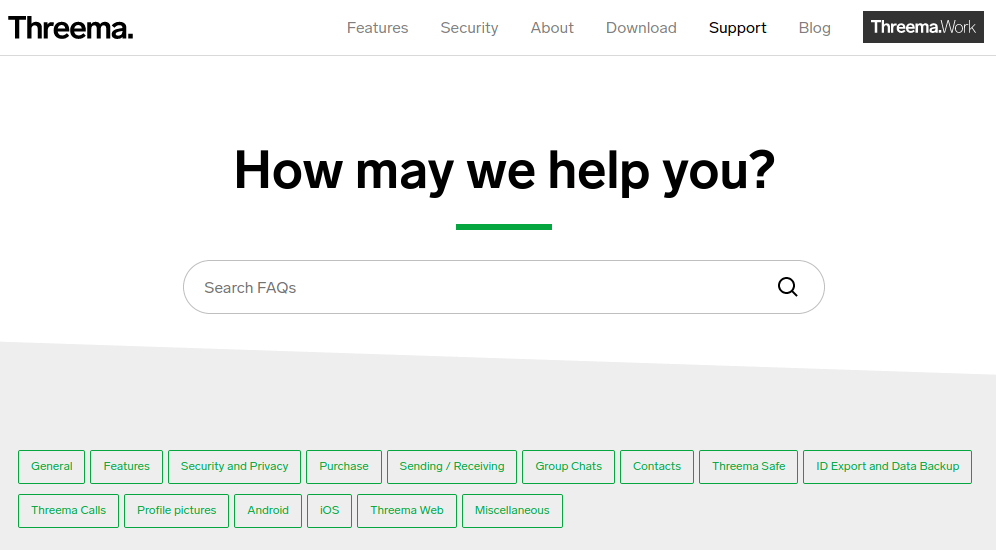Select the iOS category

pos(329,511)
